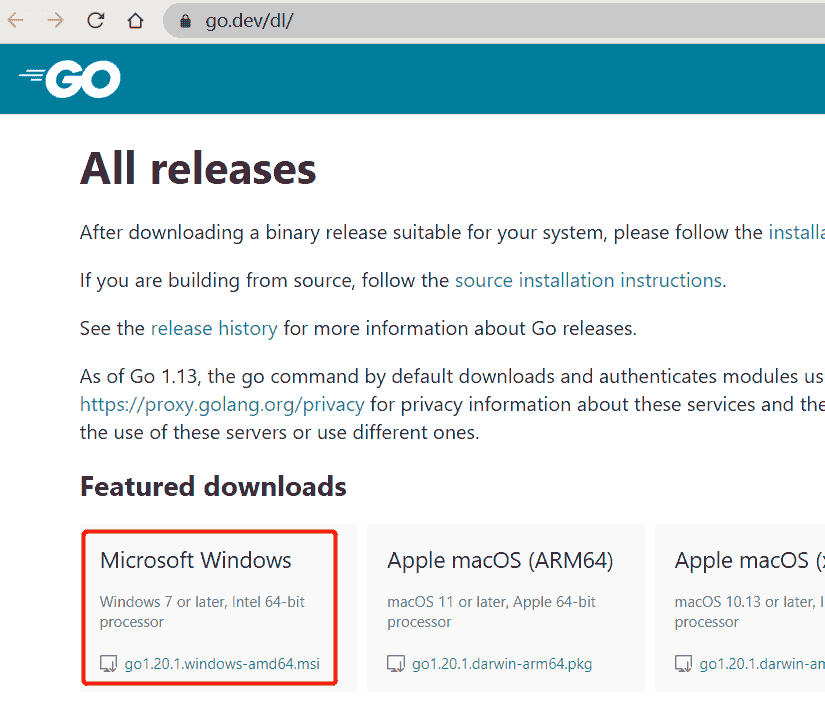The height and width of the screenshot is (719, 825).
Task: Open the release history link
Action: click(x=214, y=328)
